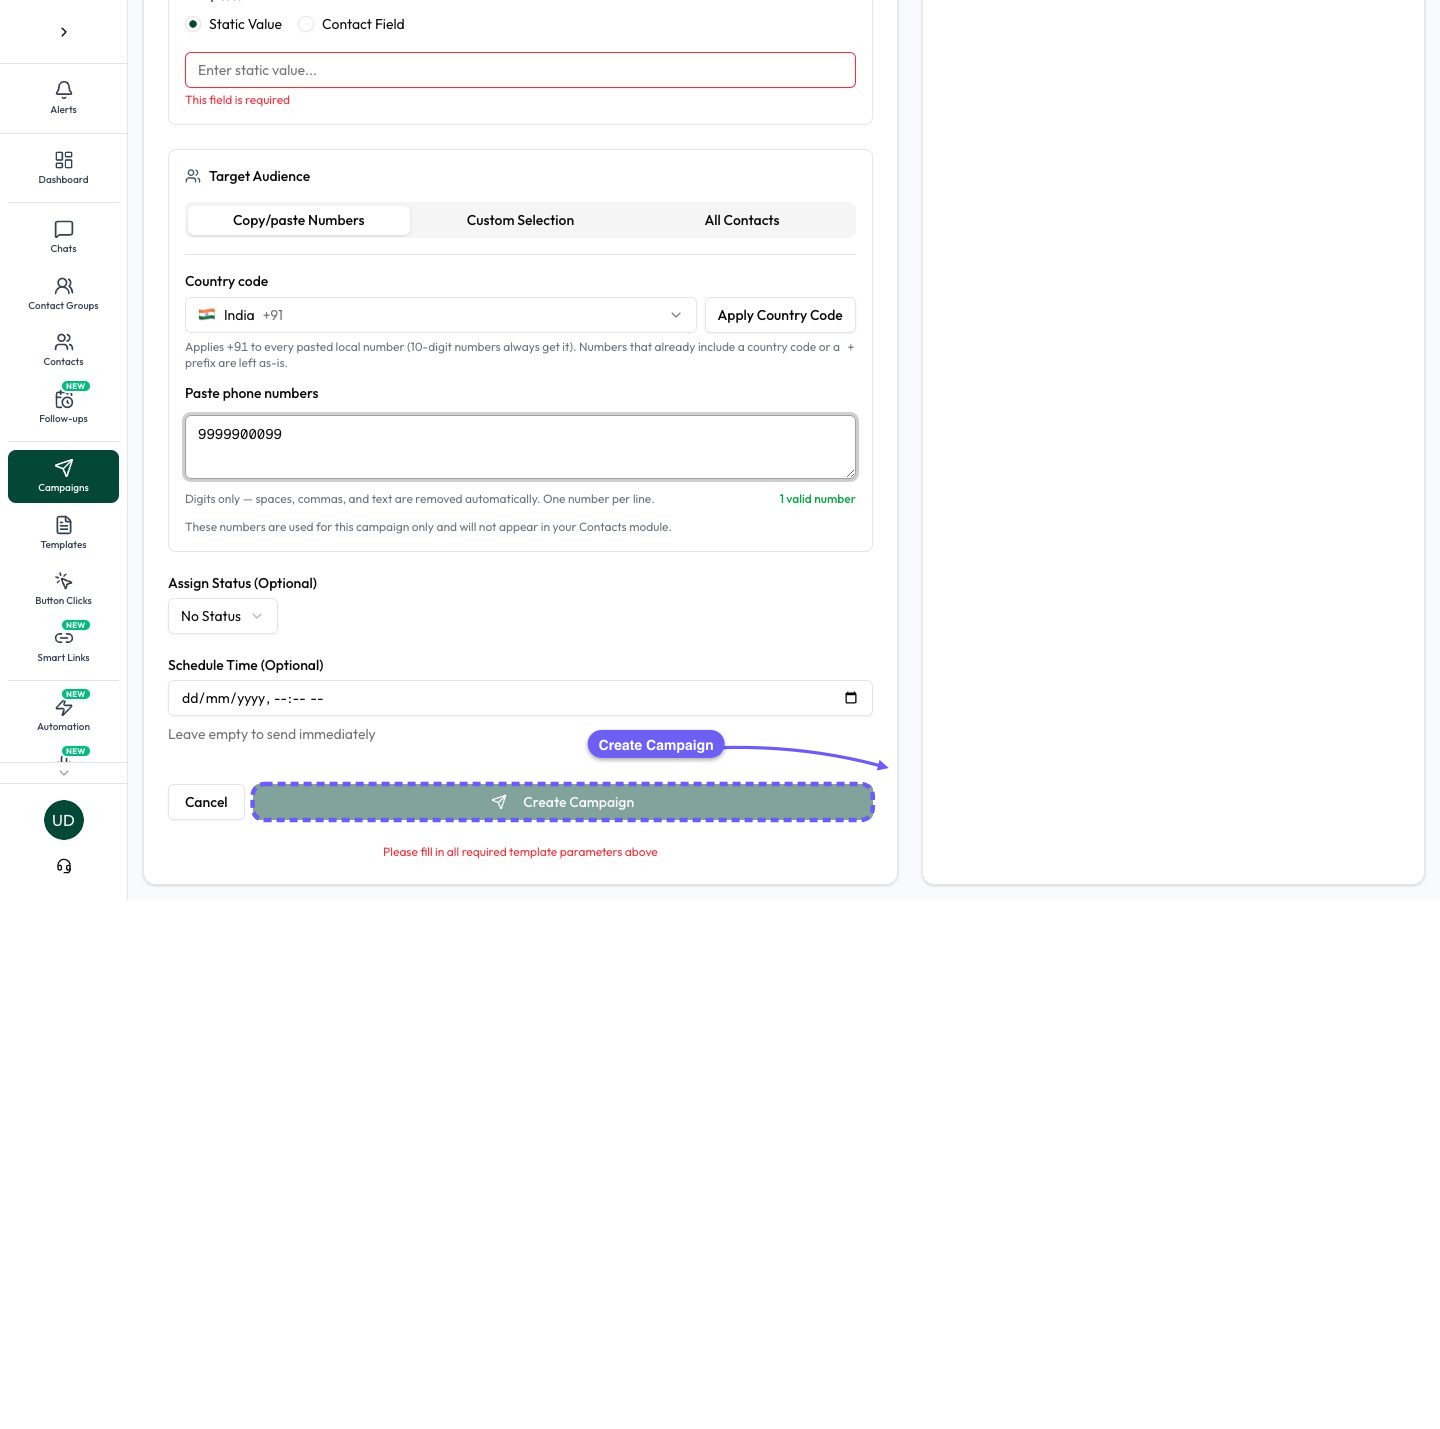This screenshot has height=1429, width=1440.
Task: Switch to All Contacts tab
Action: pos(742,220)
